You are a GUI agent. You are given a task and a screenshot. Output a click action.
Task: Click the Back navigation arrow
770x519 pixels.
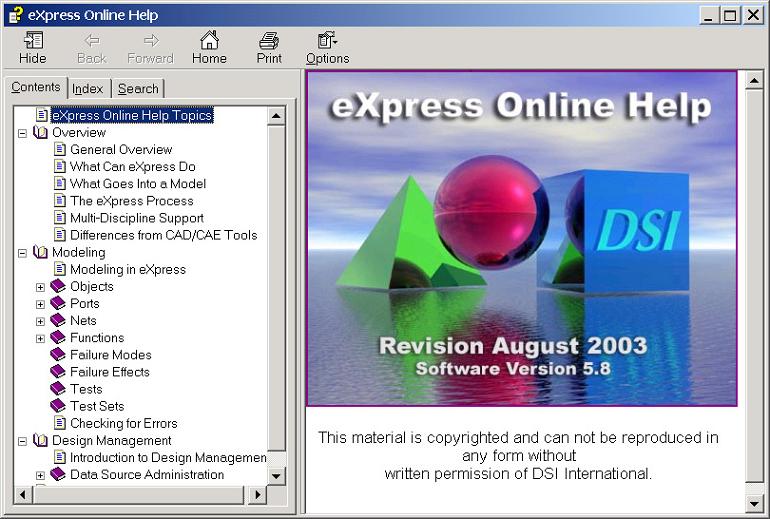[92, 48]
